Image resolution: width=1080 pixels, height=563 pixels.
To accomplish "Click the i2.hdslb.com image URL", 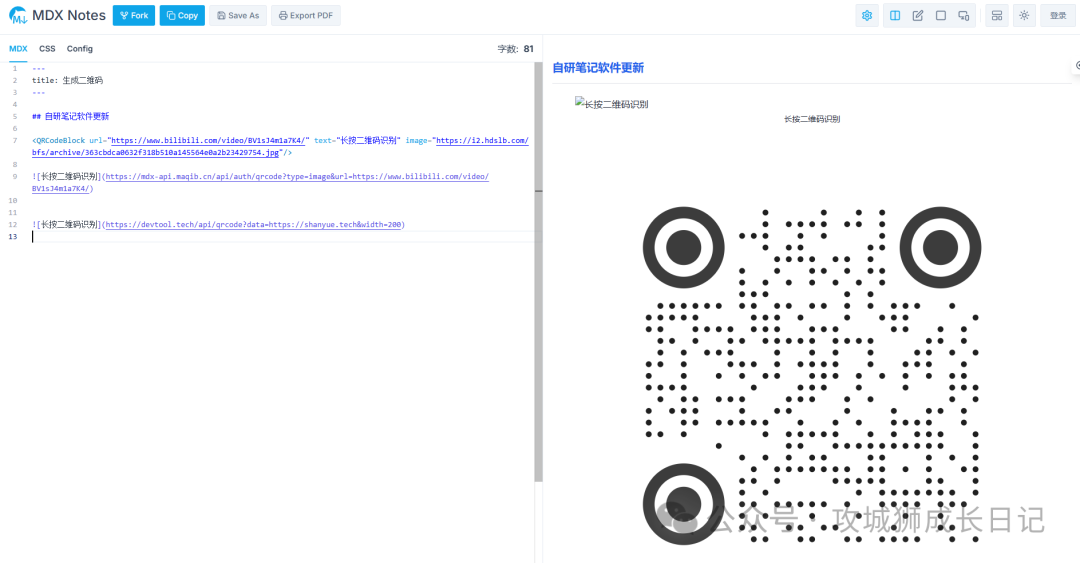I will pos(280,146).
